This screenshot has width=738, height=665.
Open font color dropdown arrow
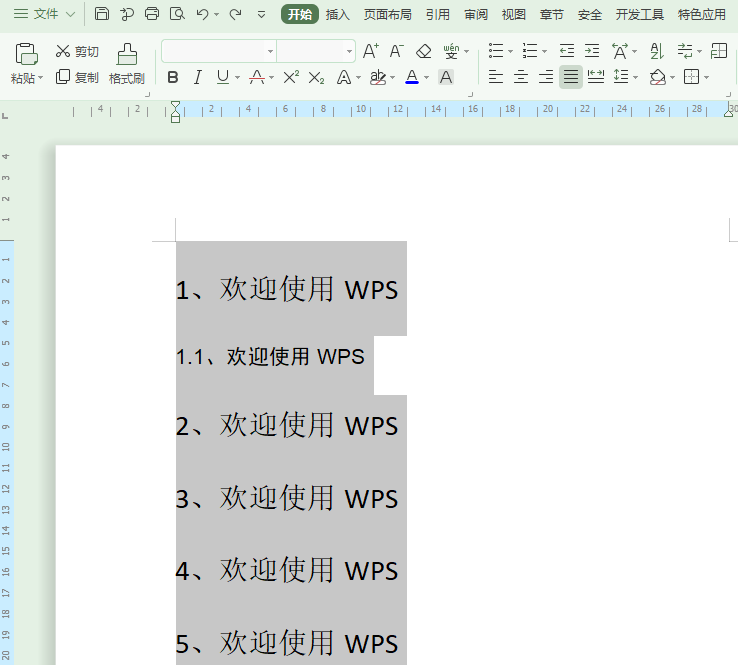[426, 78]
